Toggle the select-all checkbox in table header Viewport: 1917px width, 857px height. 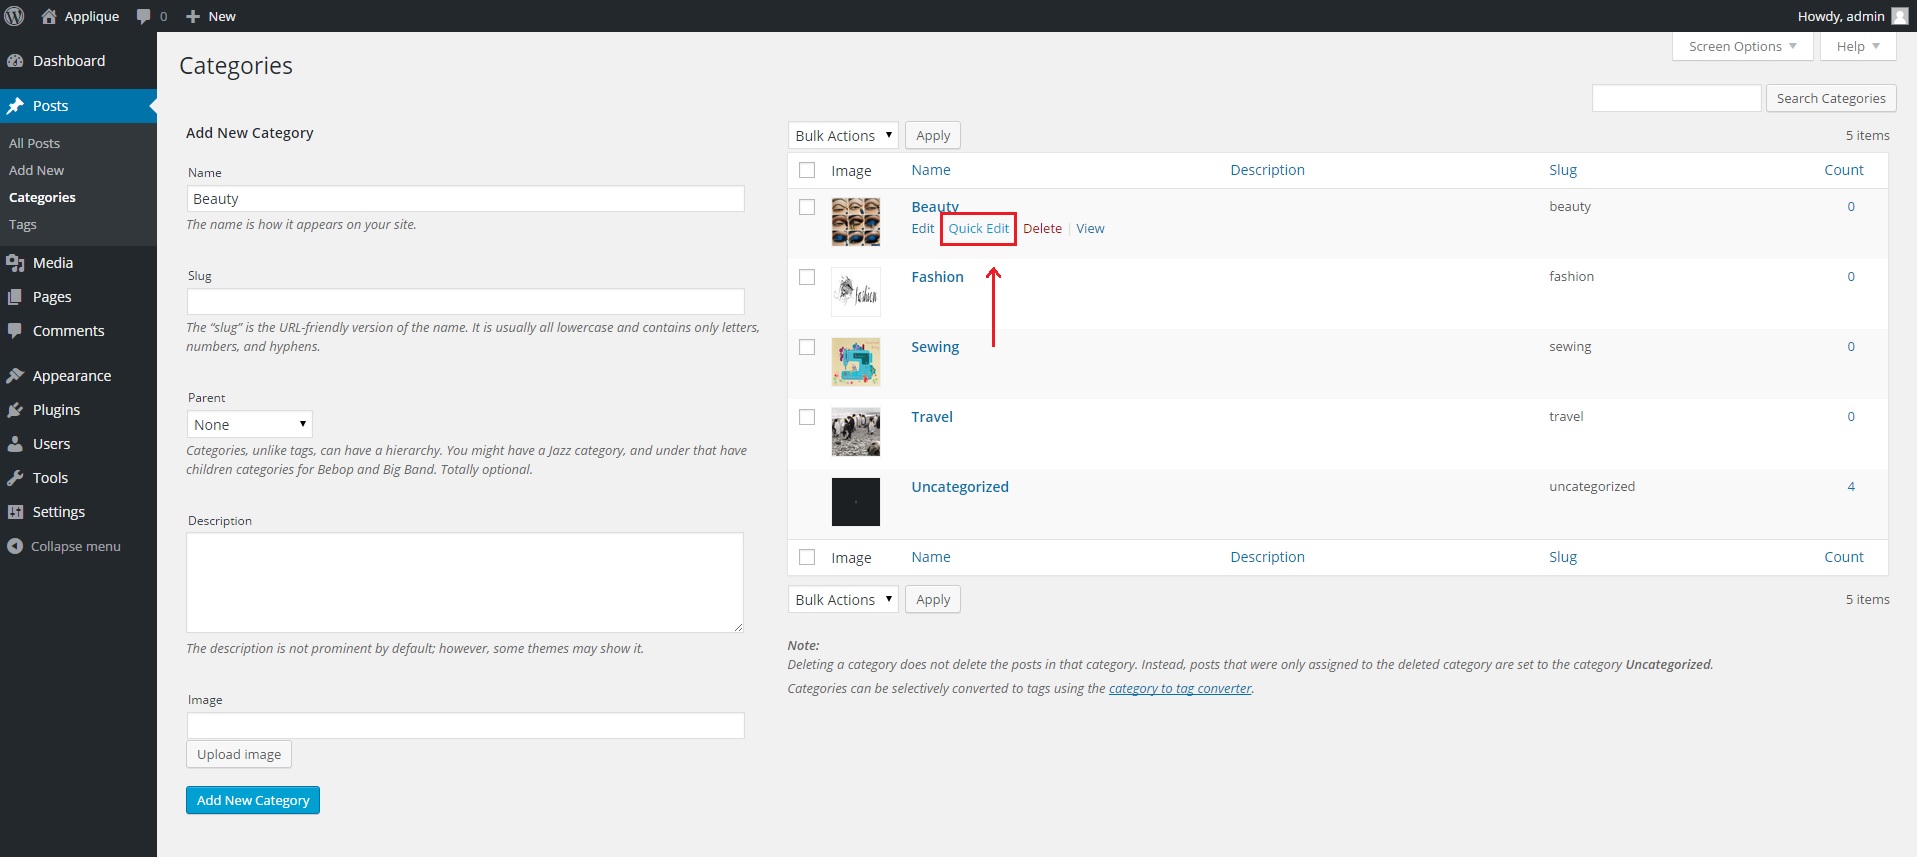[807, 170]
